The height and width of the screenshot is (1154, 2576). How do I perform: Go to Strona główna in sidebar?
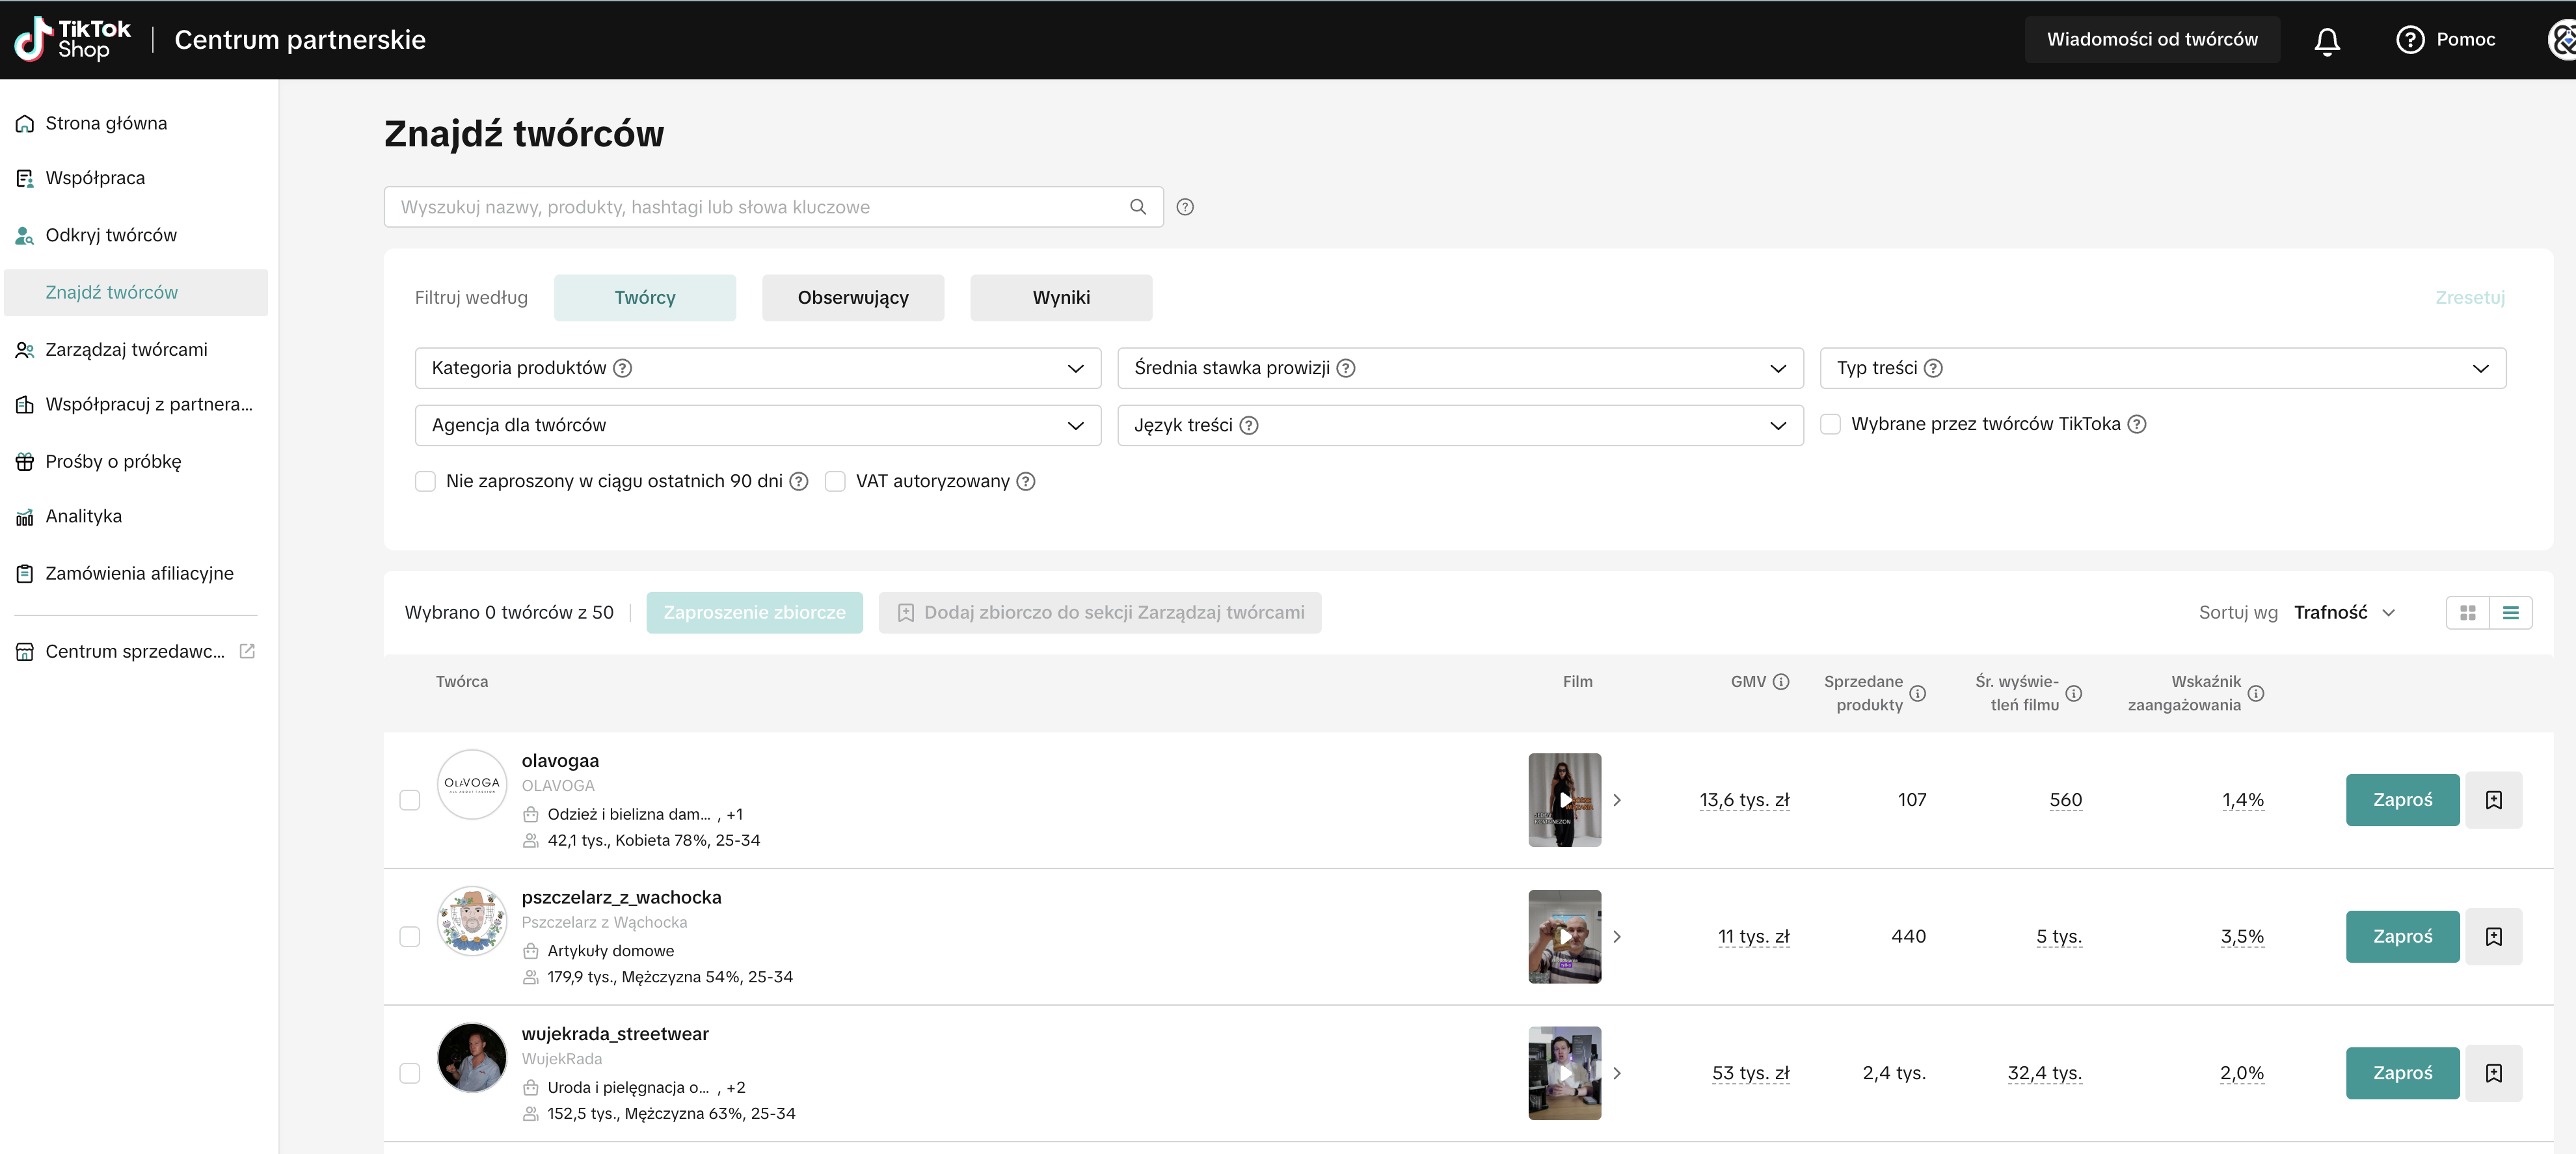click(106, 123)
